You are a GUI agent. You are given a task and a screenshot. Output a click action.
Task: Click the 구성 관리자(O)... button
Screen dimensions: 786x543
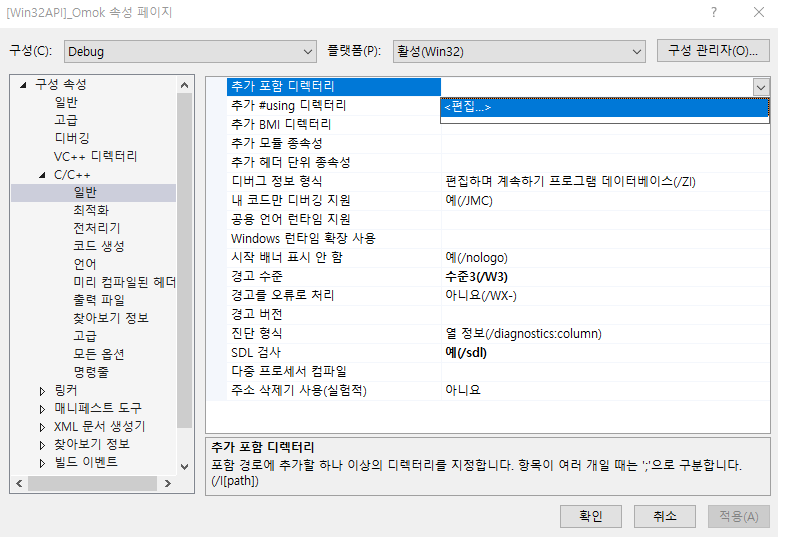click(x=713, y=51)
